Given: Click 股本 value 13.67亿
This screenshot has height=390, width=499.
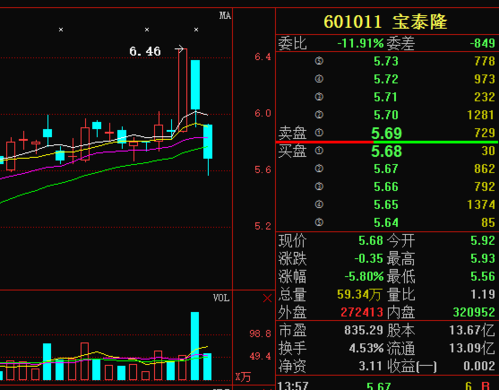Looking at the screenshot, I should [x=472, y=331].
